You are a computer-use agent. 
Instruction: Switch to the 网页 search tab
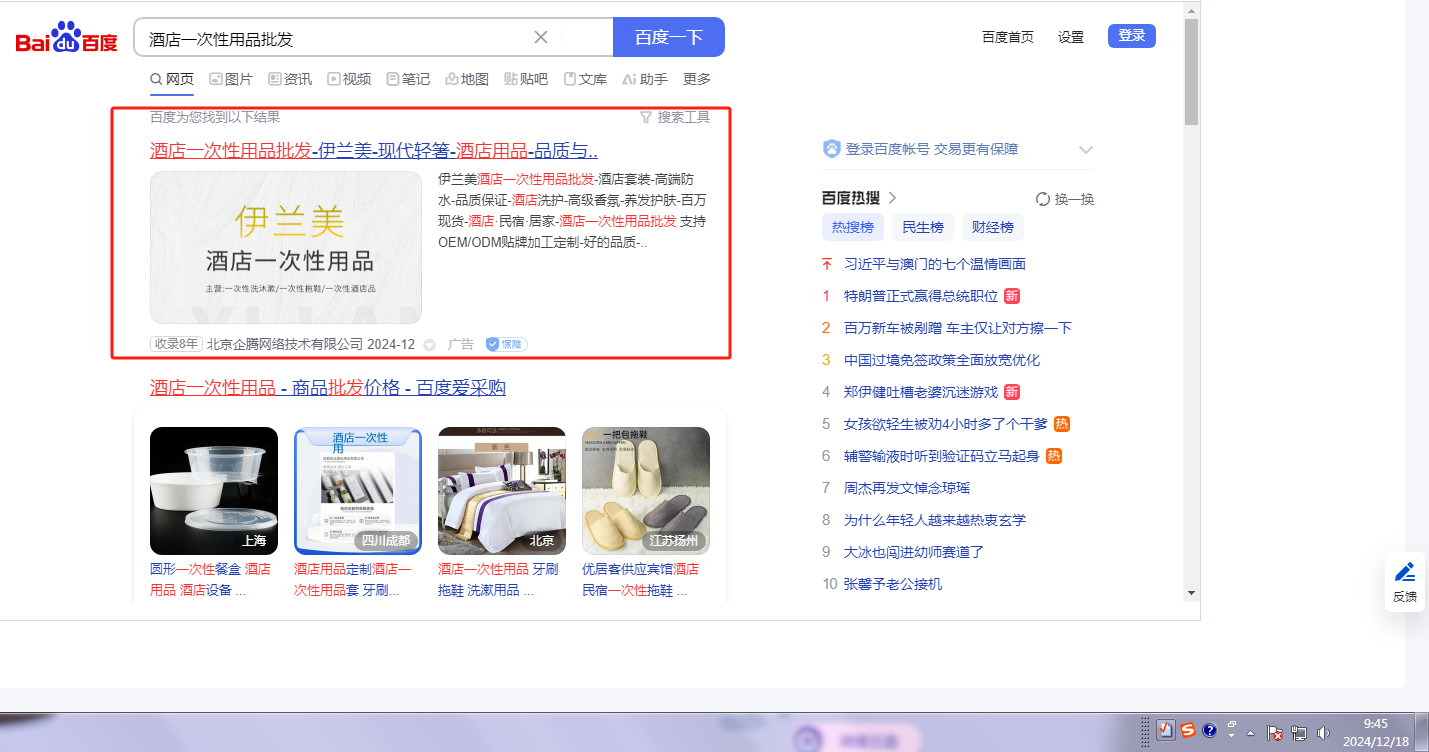172,79
